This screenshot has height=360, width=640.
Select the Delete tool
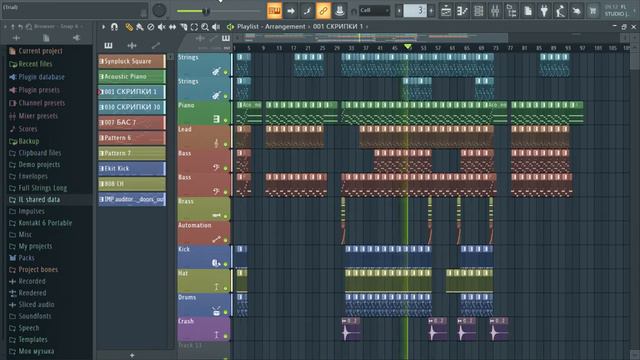pyautogui.click(x=151, y=27)
